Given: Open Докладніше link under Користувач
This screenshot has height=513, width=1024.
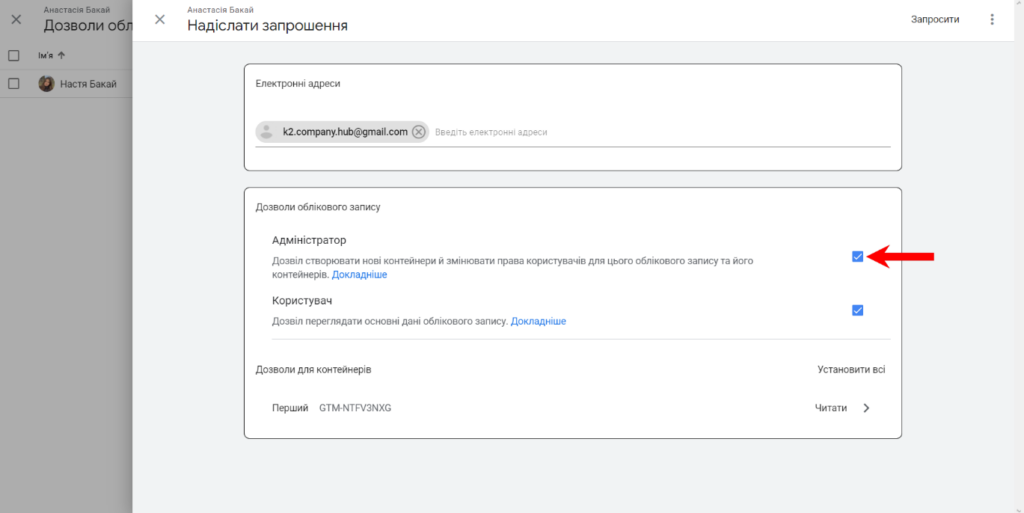Looking at the screenshot, I should click(x=538, y=321).
